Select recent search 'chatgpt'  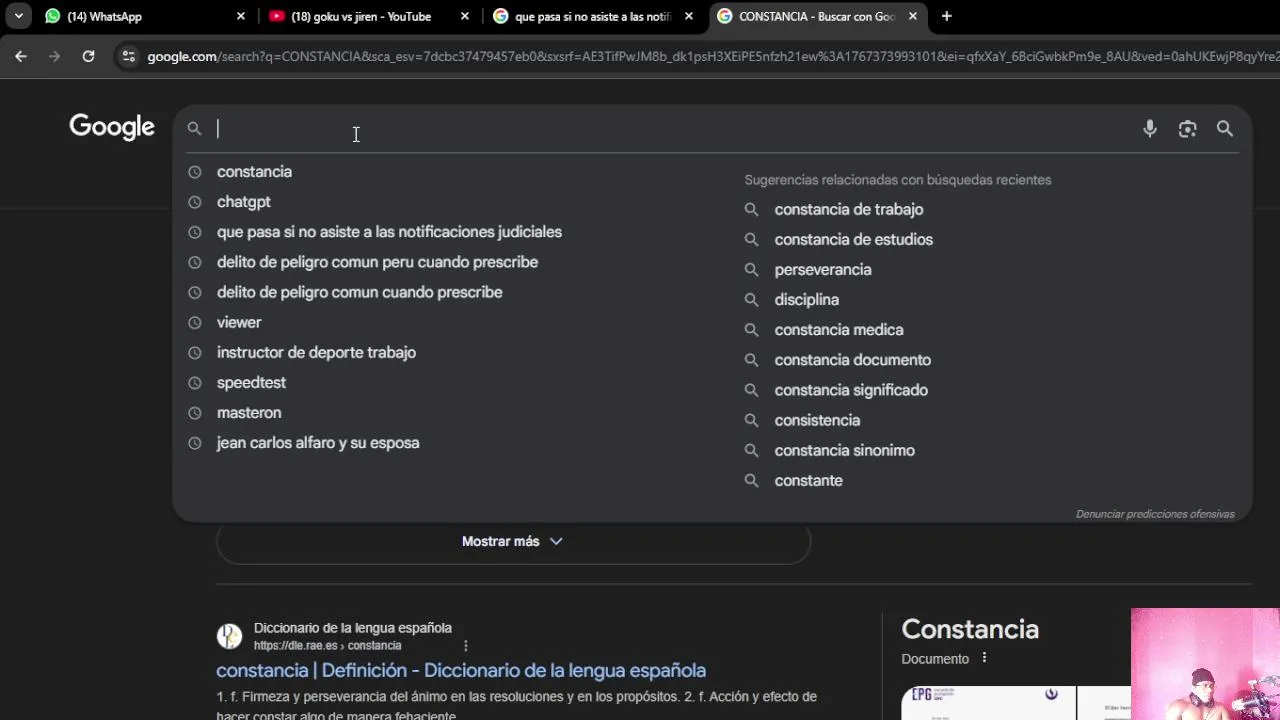(x=244, y=202)
